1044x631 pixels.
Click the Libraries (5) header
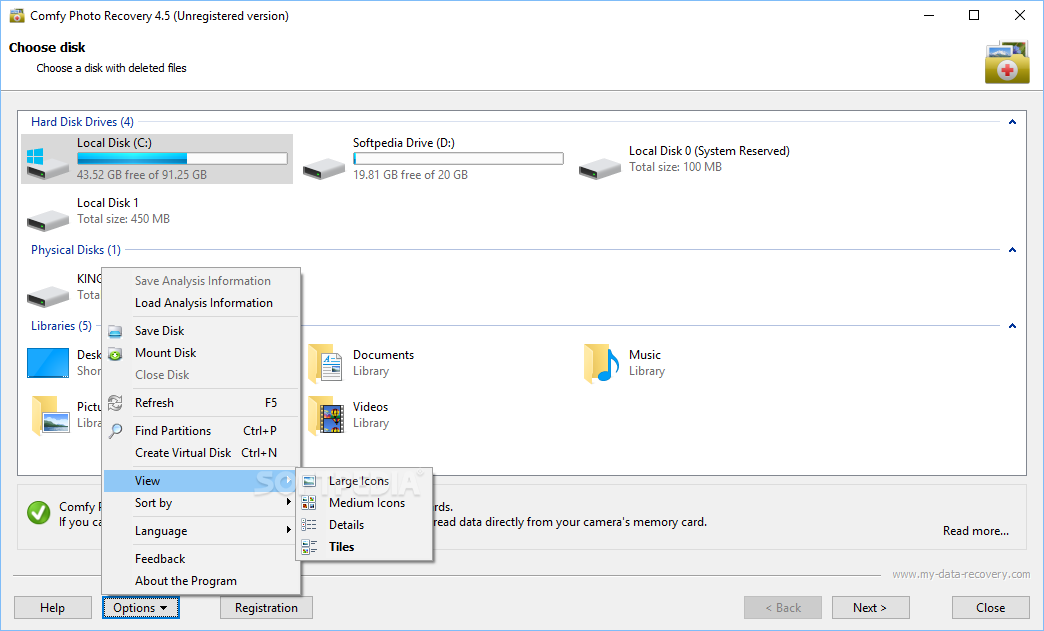(x=61, y=325)
